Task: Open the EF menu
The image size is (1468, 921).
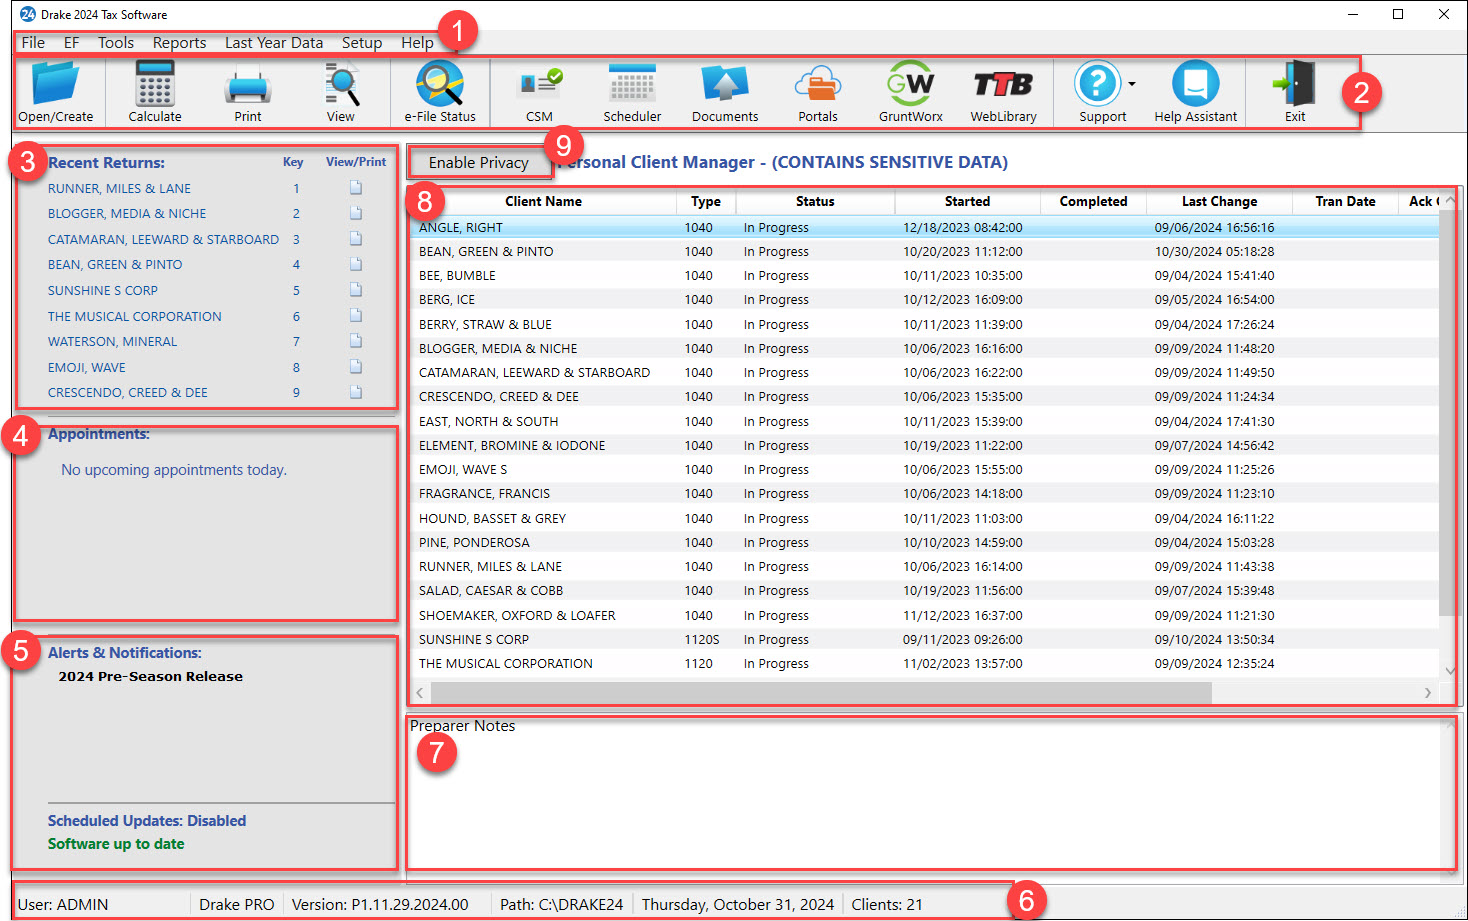Action: [x=71, y=42]
